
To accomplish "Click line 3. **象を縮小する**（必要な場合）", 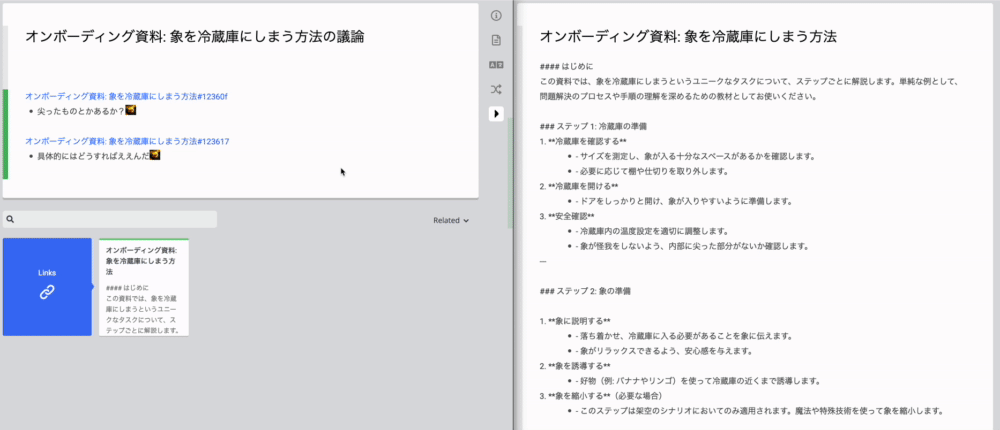I will pyautogui.click(x=603, y=396).
